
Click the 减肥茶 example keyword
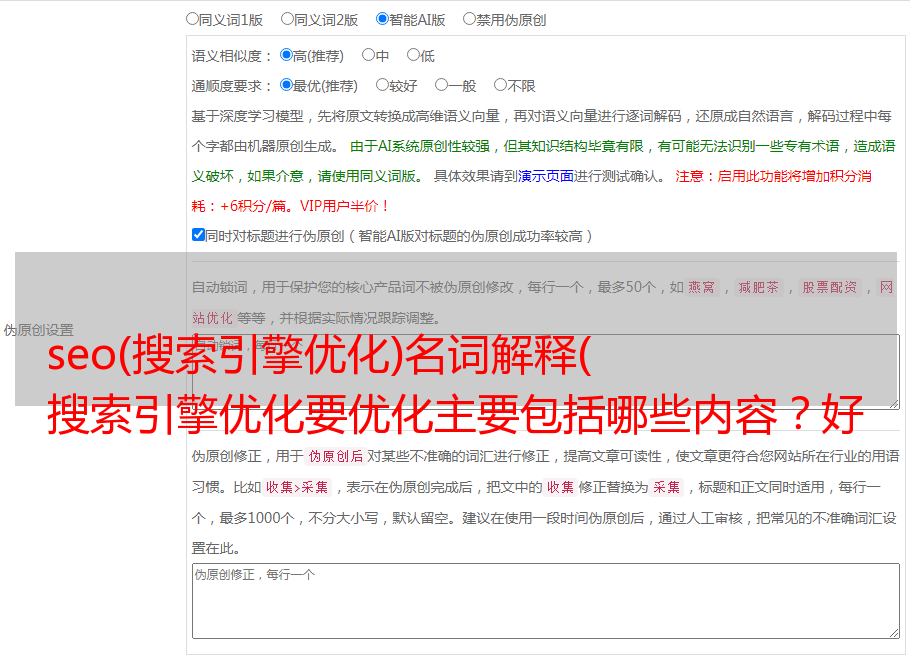tap(758, 287)
